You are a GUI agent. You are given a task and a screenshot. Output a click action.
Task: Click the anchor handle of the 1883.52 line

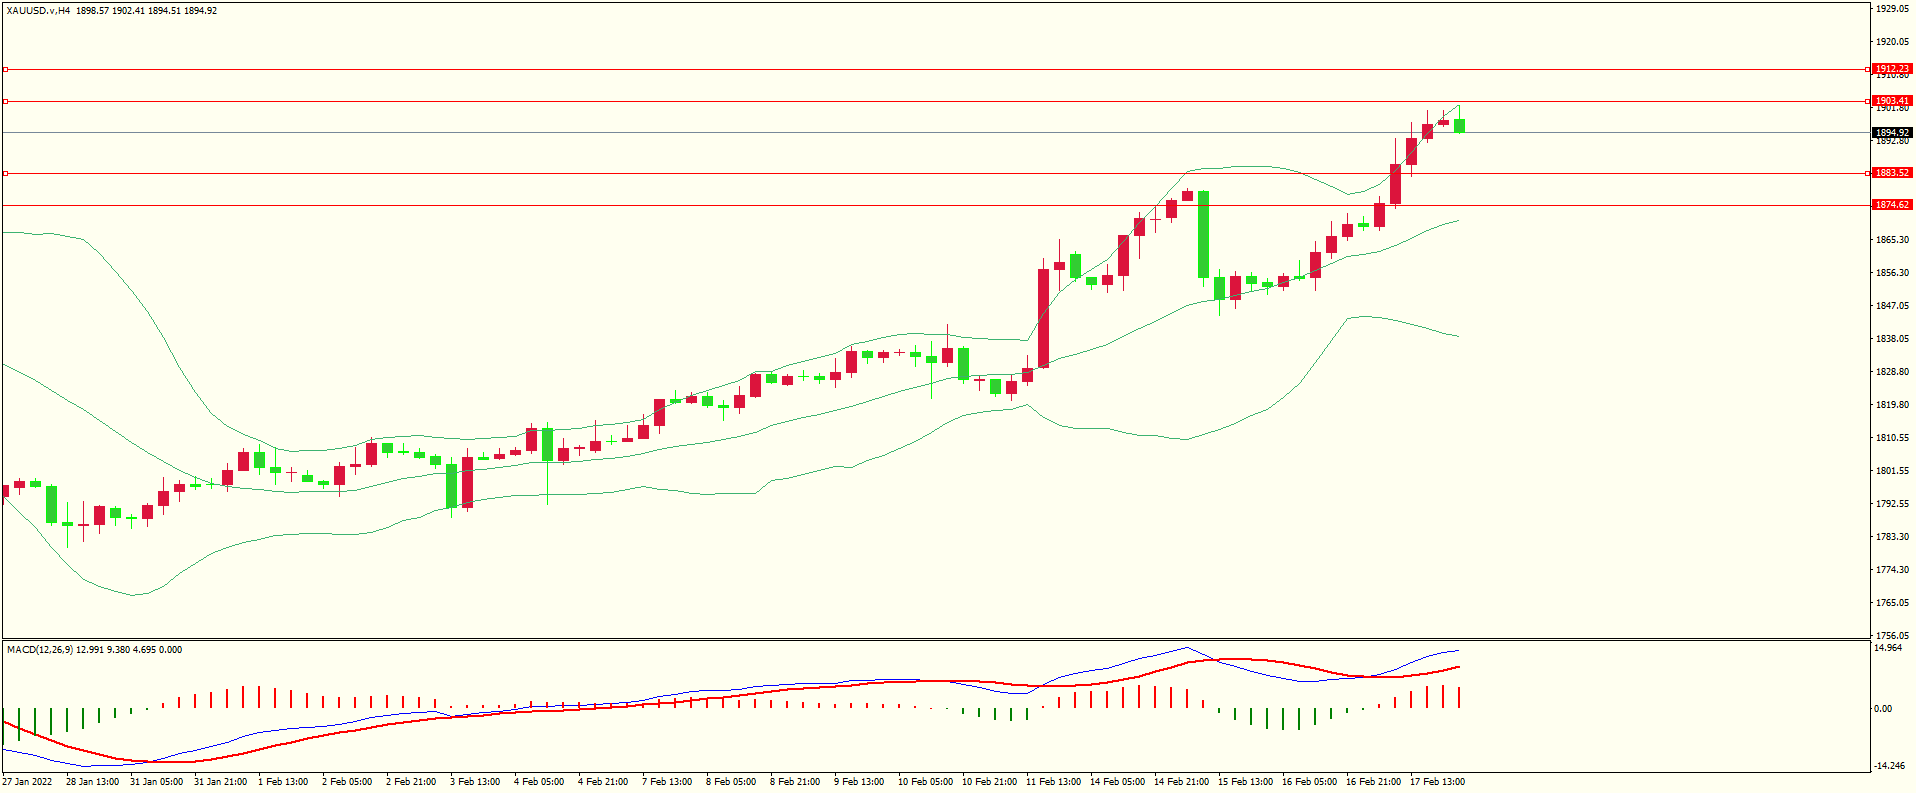tap(5, 173)
